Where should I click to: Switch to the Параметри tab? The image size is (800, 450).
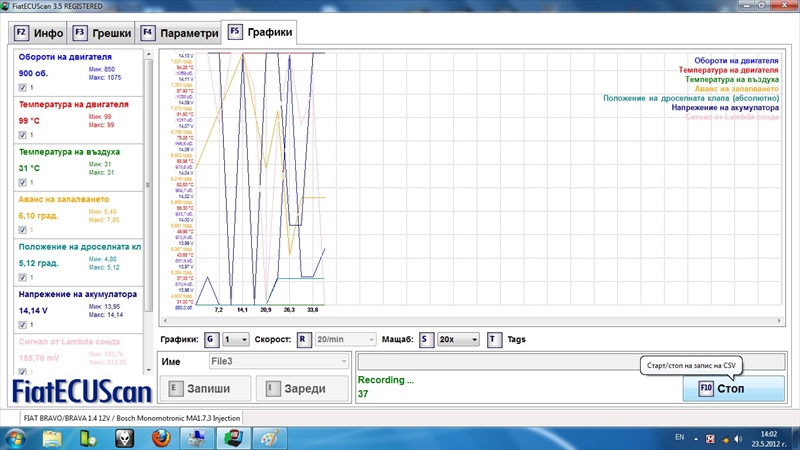(179, 33)
